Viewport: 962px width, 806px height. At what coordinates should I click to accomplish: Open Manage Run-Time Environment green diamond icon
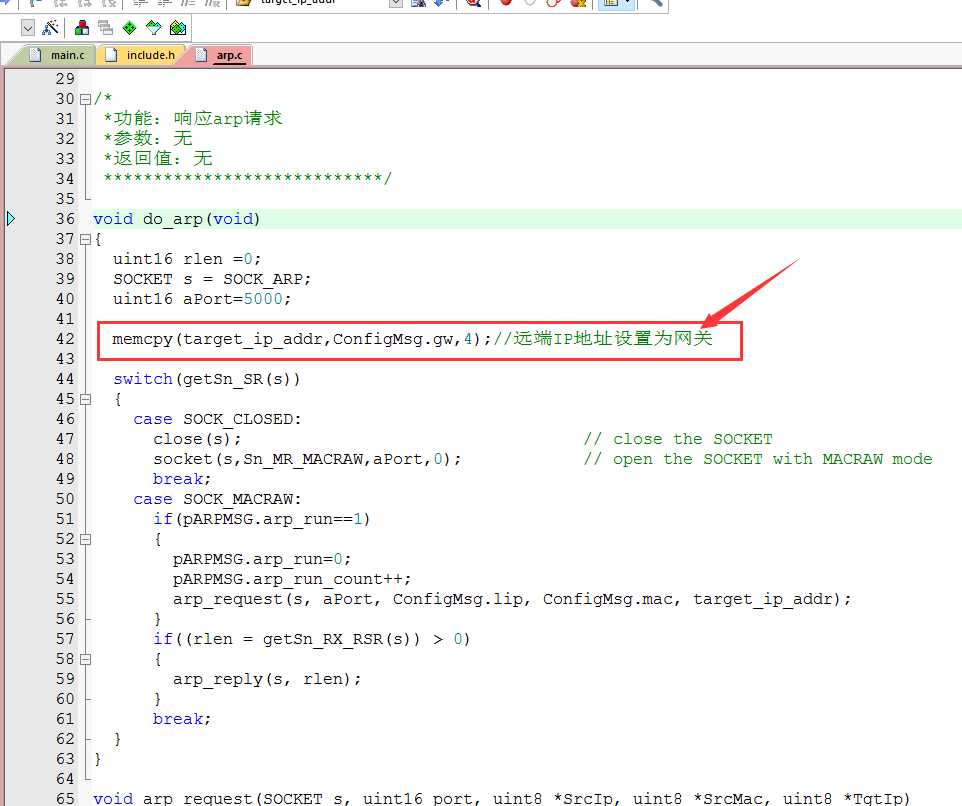coord(129,28)
